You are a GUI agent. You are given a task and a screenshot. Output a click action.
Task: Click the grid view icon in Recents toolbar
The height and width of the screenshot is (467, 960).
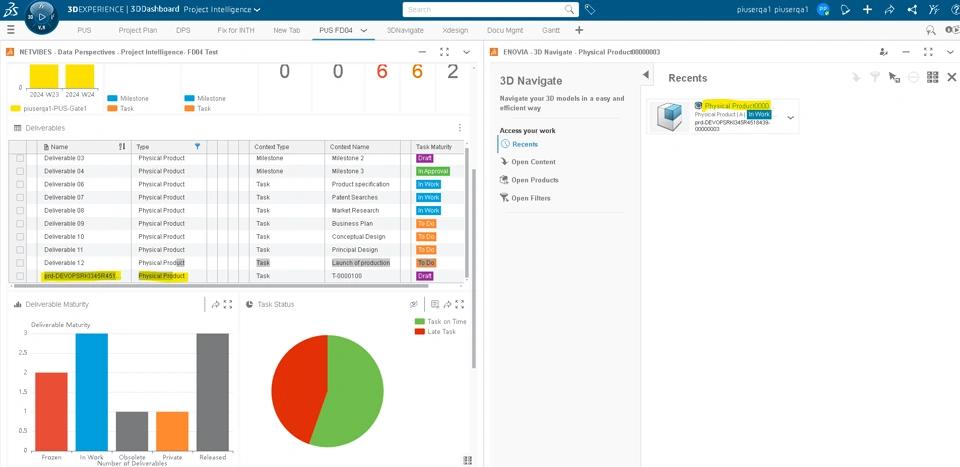932,77
